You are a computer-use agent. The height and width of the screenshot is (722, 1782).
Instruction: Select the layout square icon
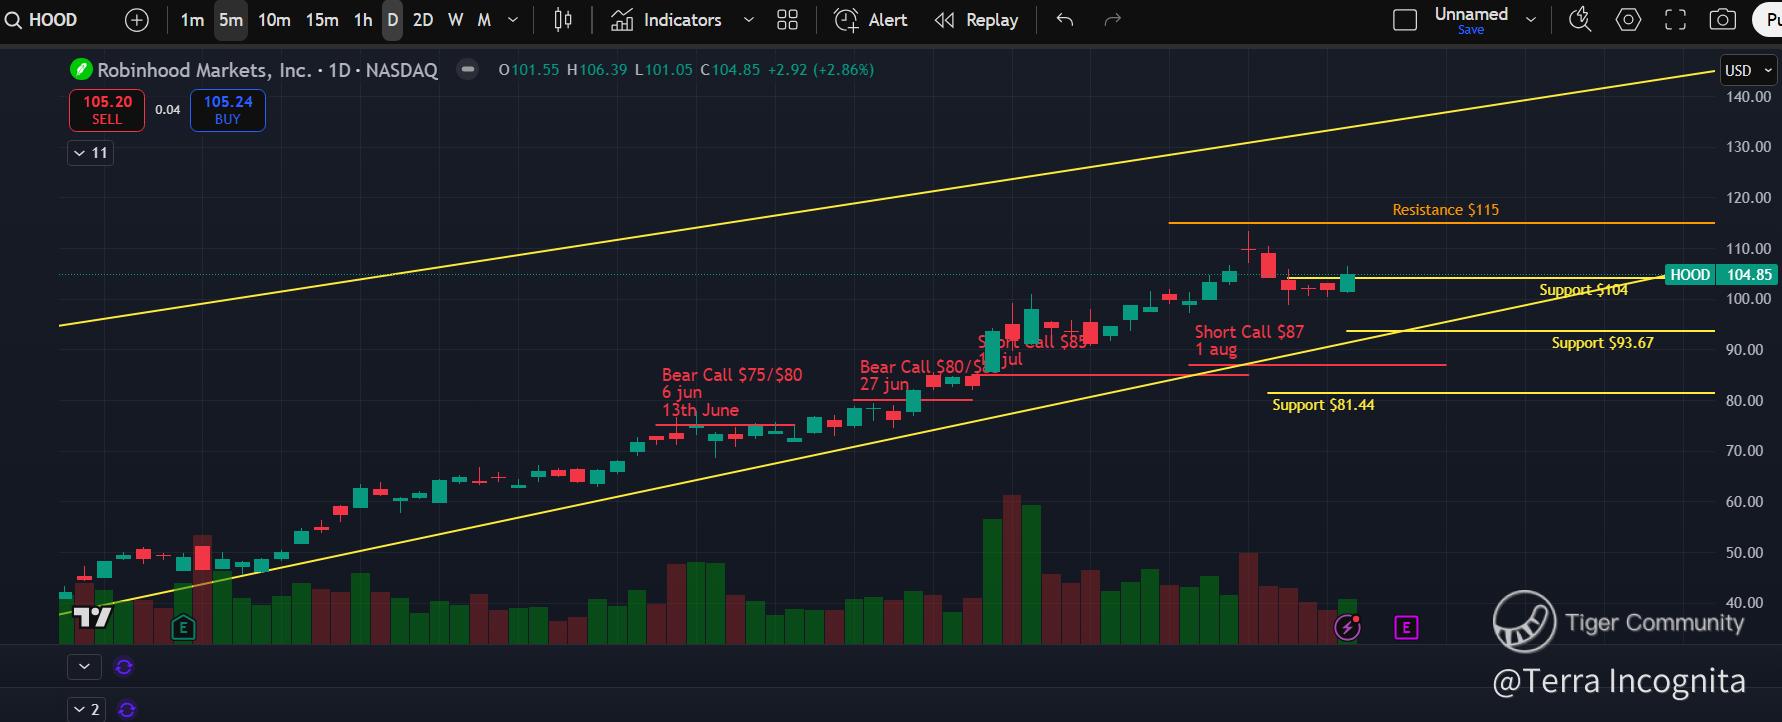(1405, 20)
